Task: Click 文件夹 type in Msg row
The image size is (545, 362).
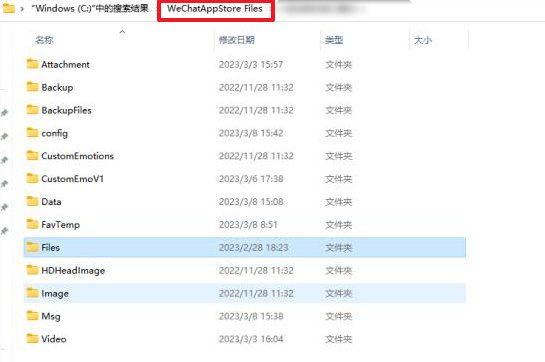Action: [x=339, y=316]
